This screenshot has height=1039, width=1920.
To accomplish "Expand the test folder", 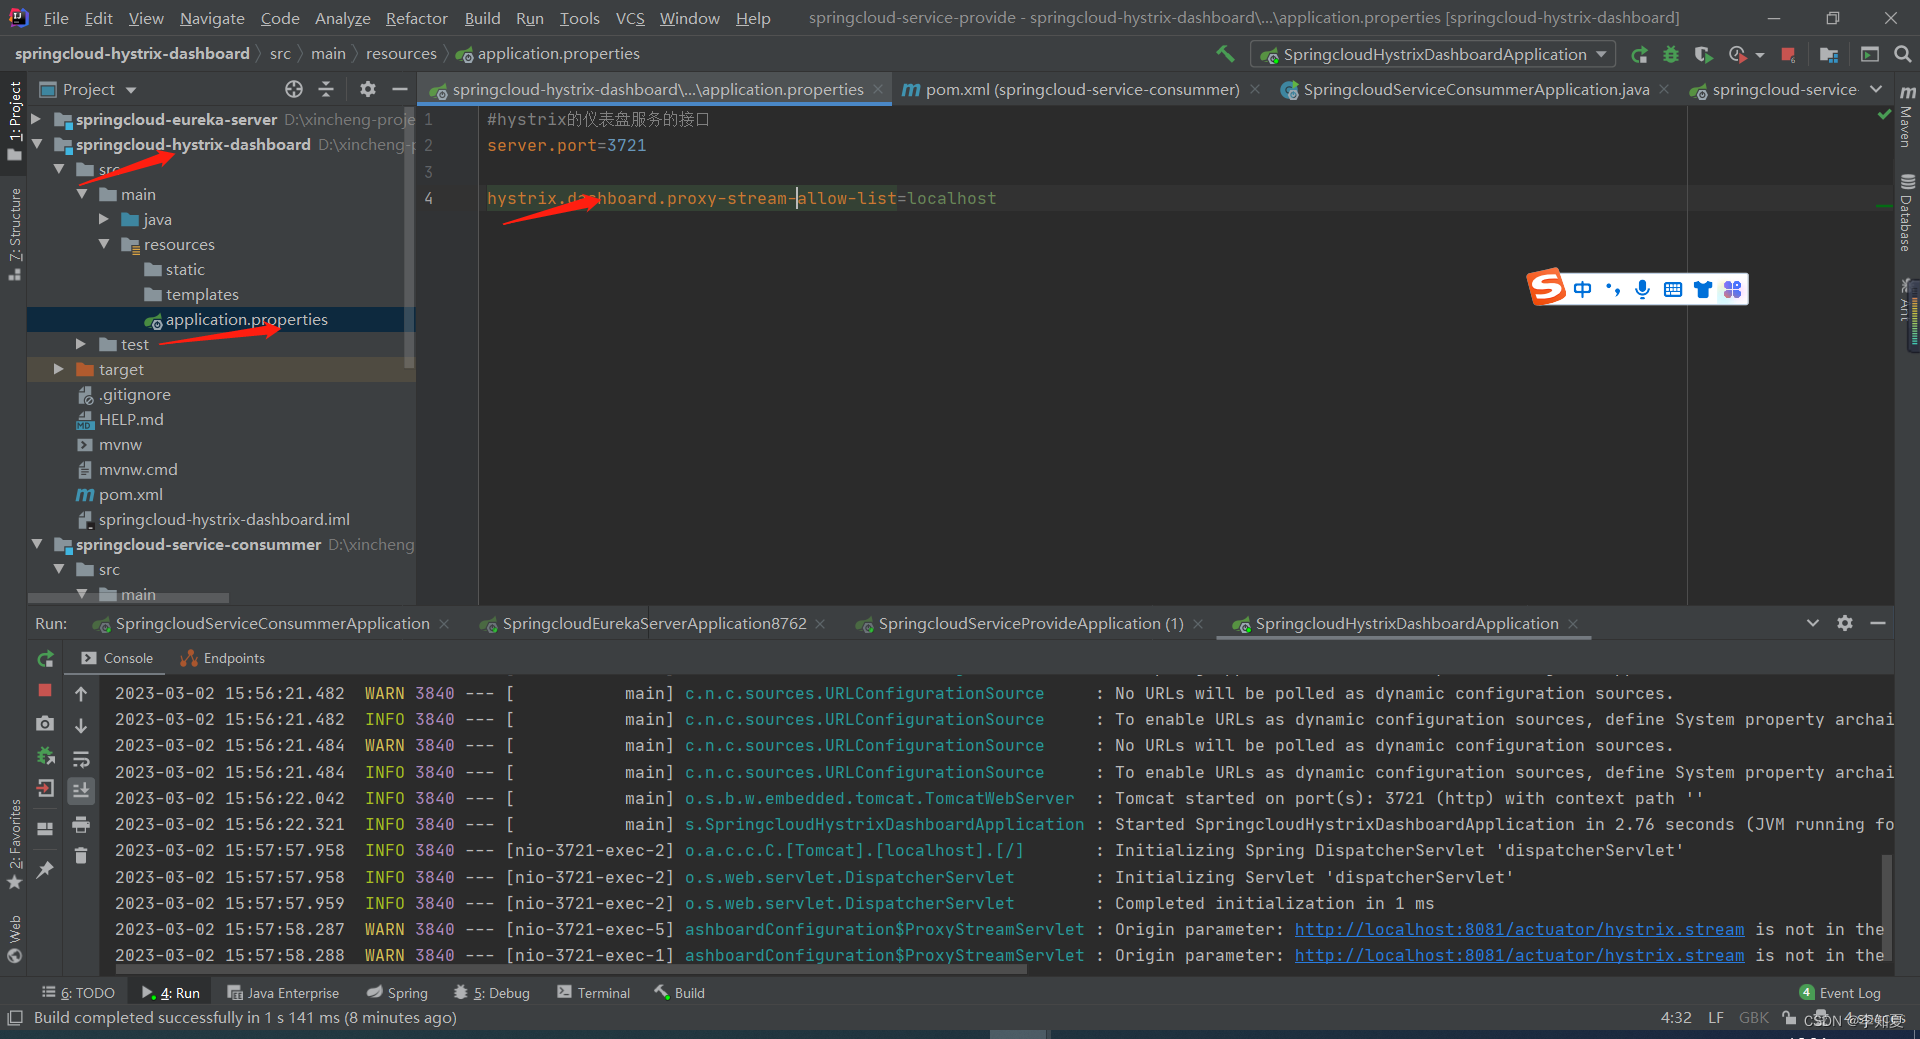I will tap(81, 344).
